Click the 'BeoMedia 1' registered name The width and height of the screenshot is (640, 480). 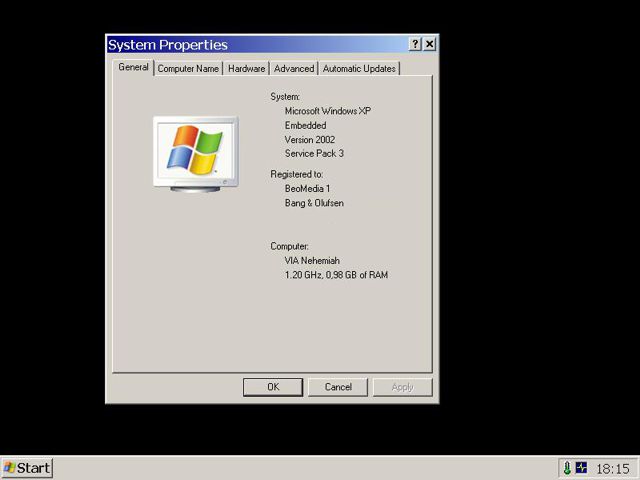[x=307, y=189]
